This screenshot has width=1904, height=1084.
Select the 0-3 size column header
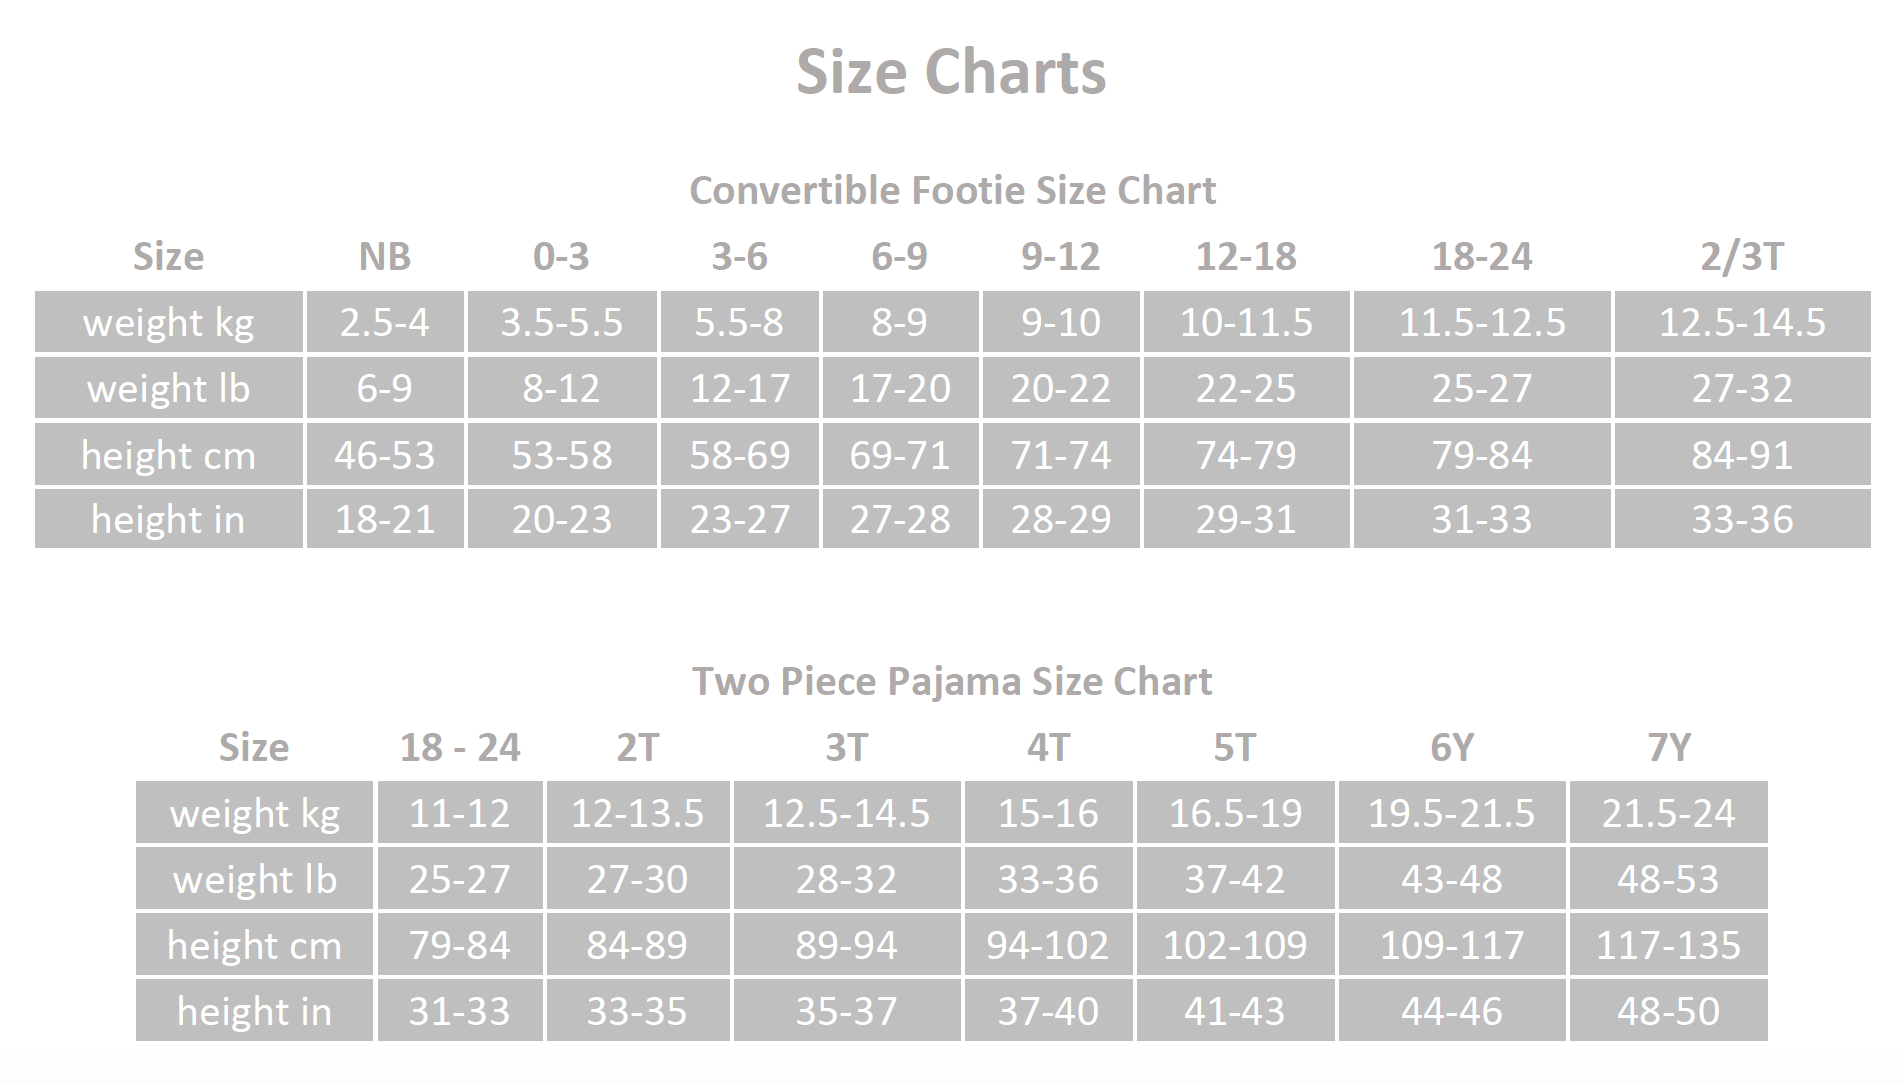pos(561,257)
